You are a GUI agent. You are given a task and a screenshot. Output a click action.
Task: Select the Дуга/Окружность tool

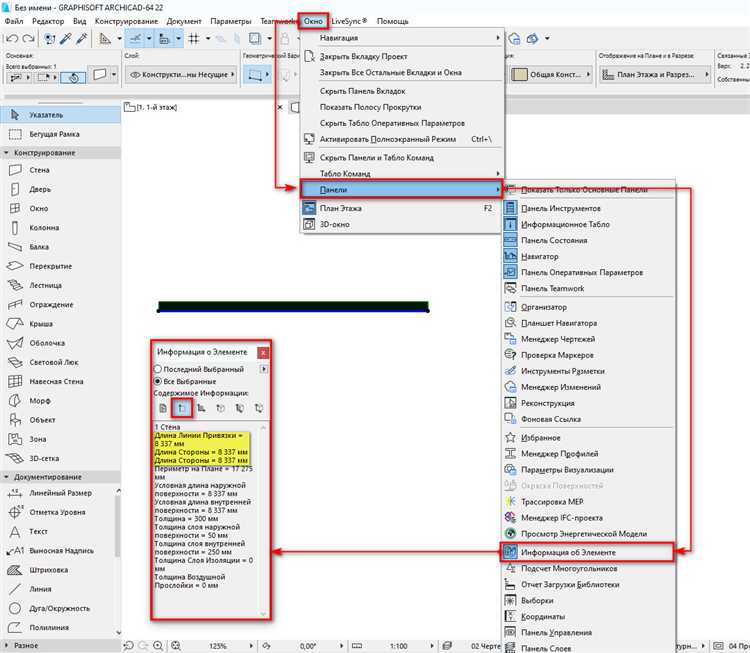click(x=57, y=608)
